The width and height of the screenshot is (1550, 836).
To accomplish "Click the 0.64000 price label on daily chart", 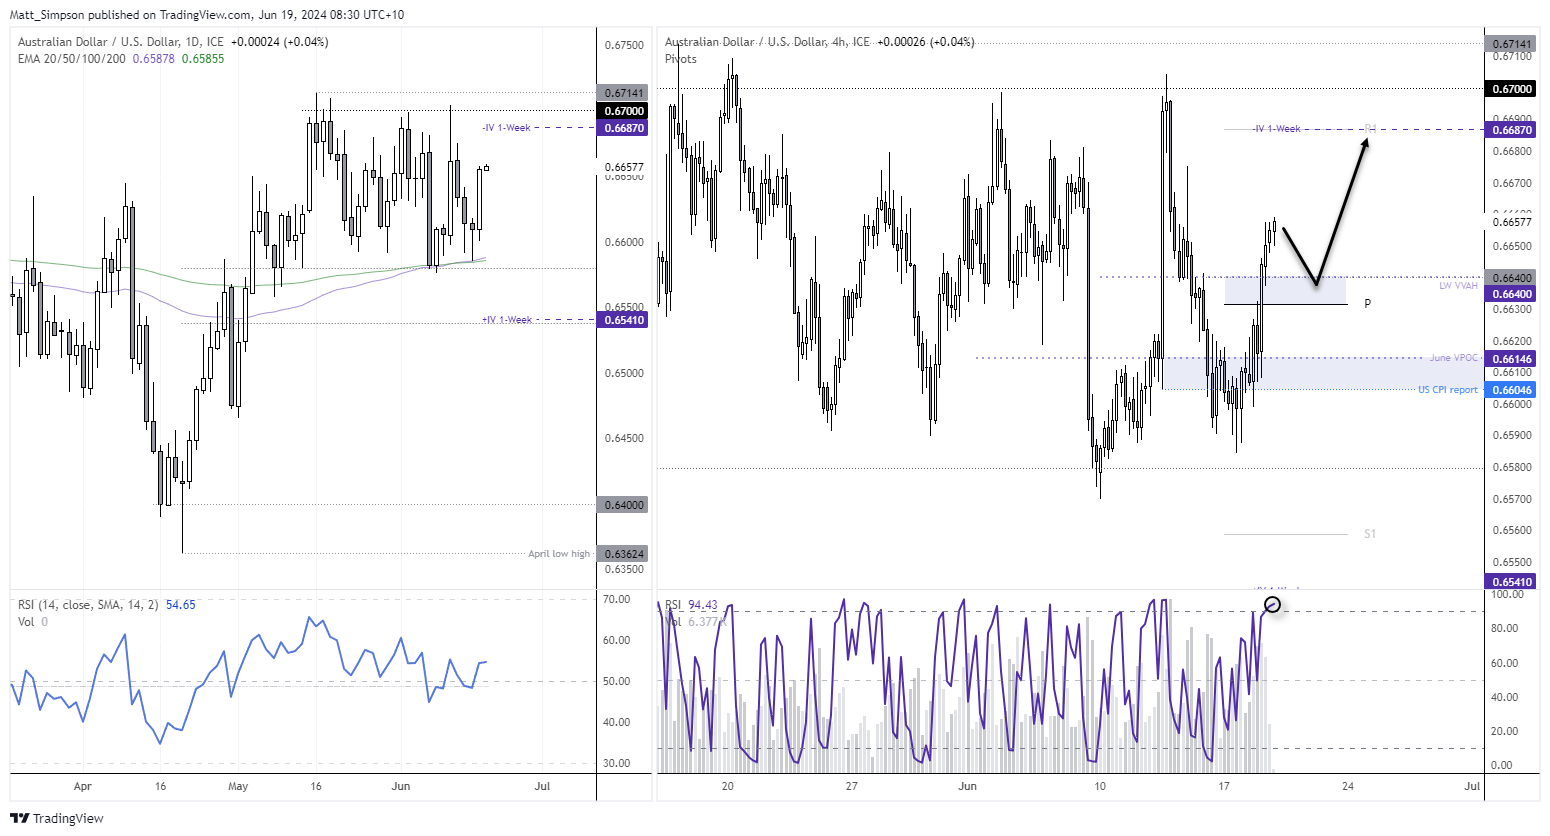I will coord(622,505).
